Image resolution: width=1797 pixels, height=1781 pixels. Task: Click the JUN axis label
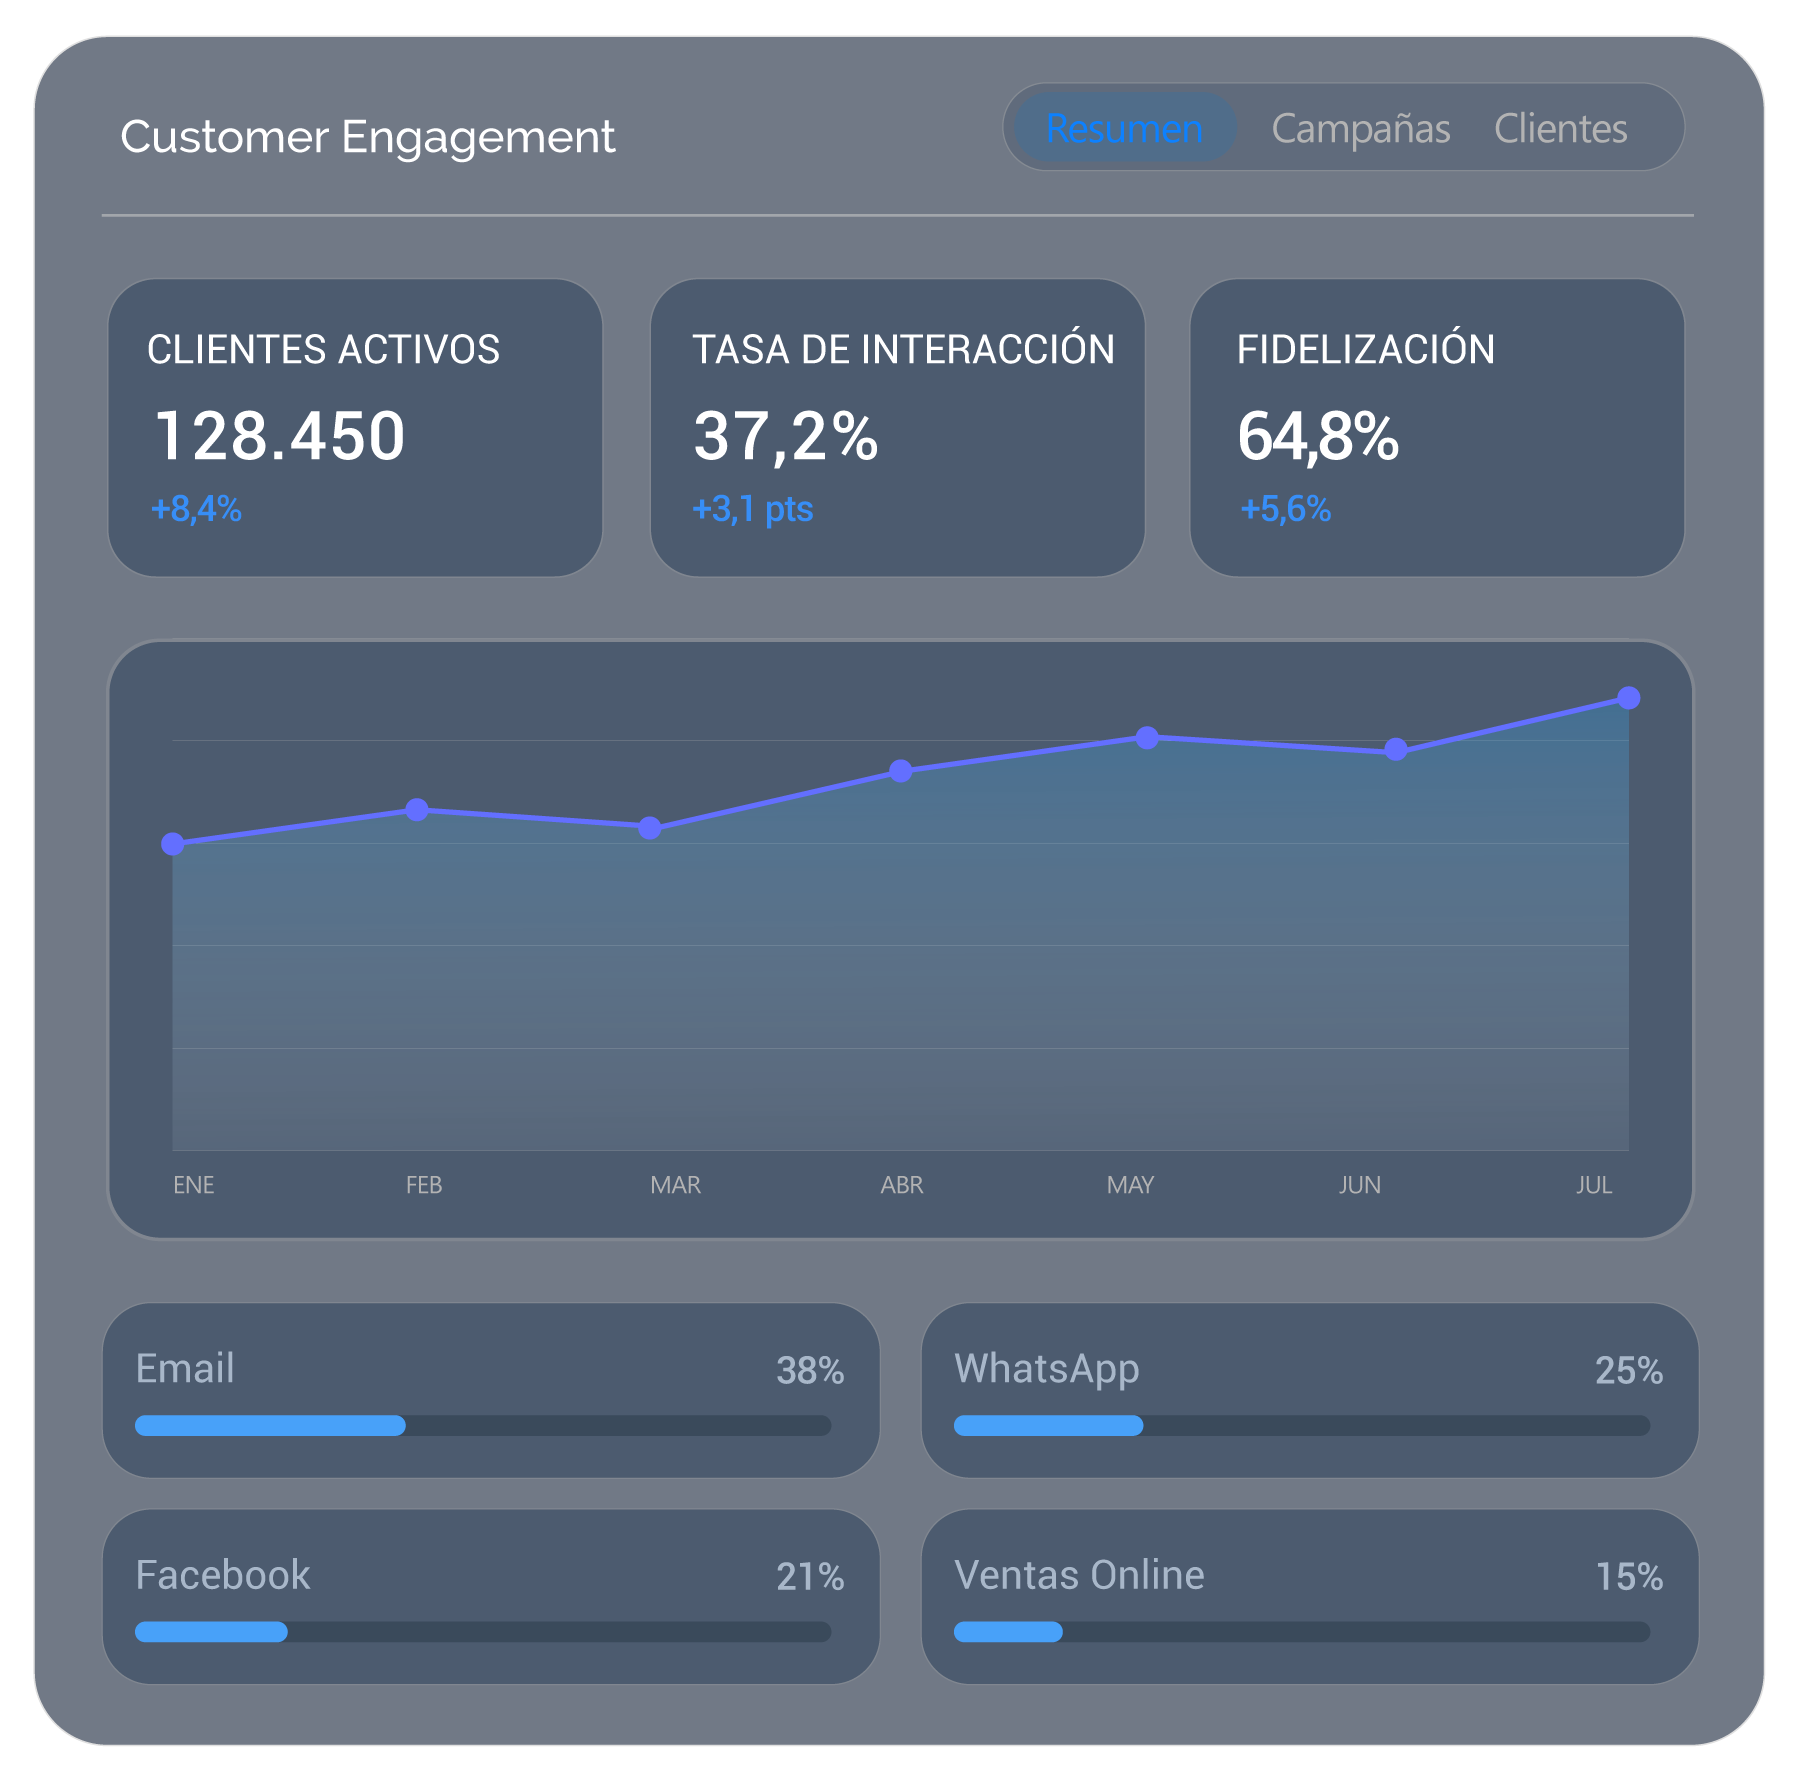point(1360,1185)
